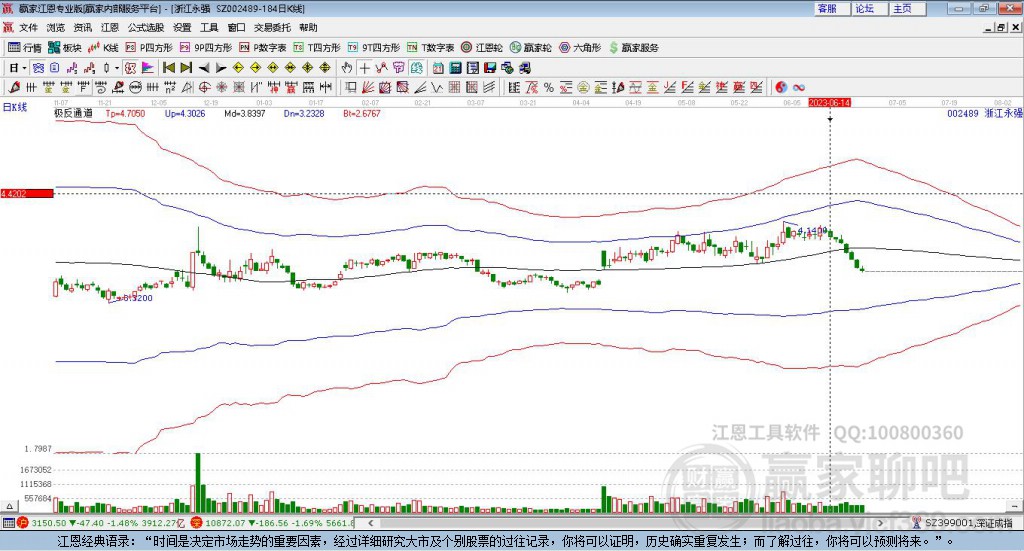1024x551 pixels.
Task: Click the spiral tool icon
Action: pyautogui.click(x=101, y=87)
